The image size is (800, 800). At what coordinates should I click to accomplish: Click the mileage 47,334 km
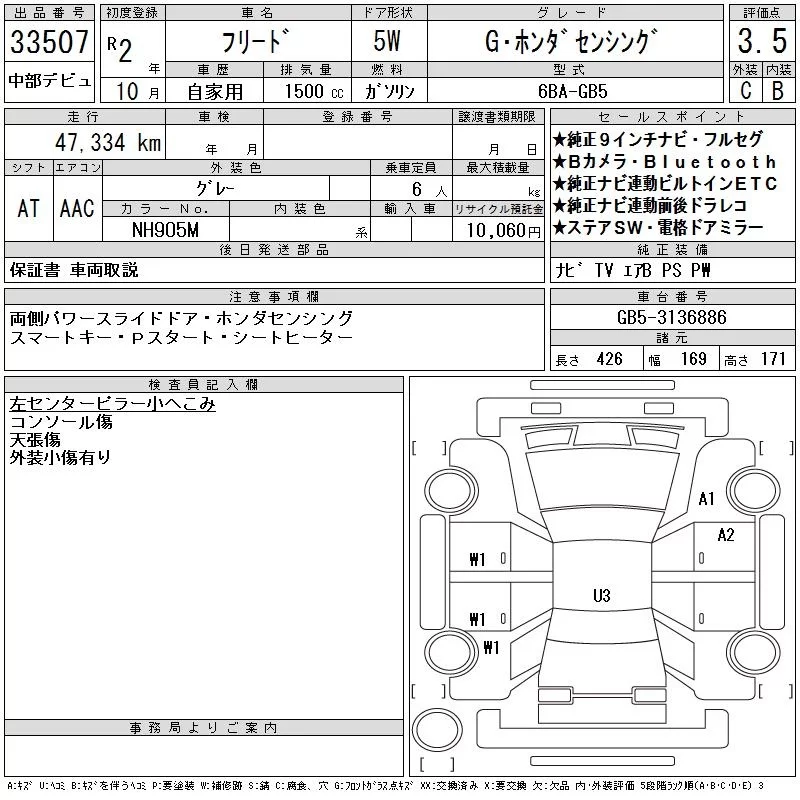pos(108,142)
